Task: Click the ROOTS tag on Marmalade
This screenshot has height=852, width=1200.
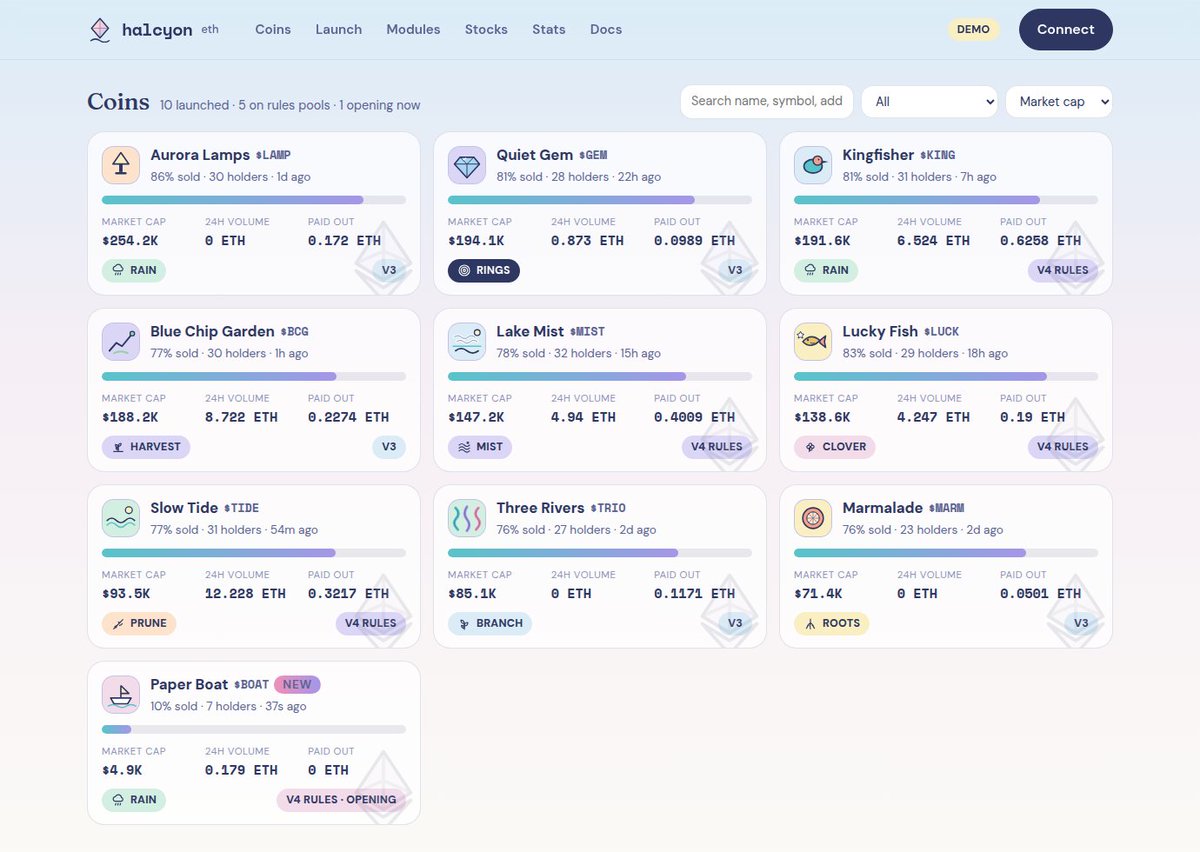Action: 832,623
